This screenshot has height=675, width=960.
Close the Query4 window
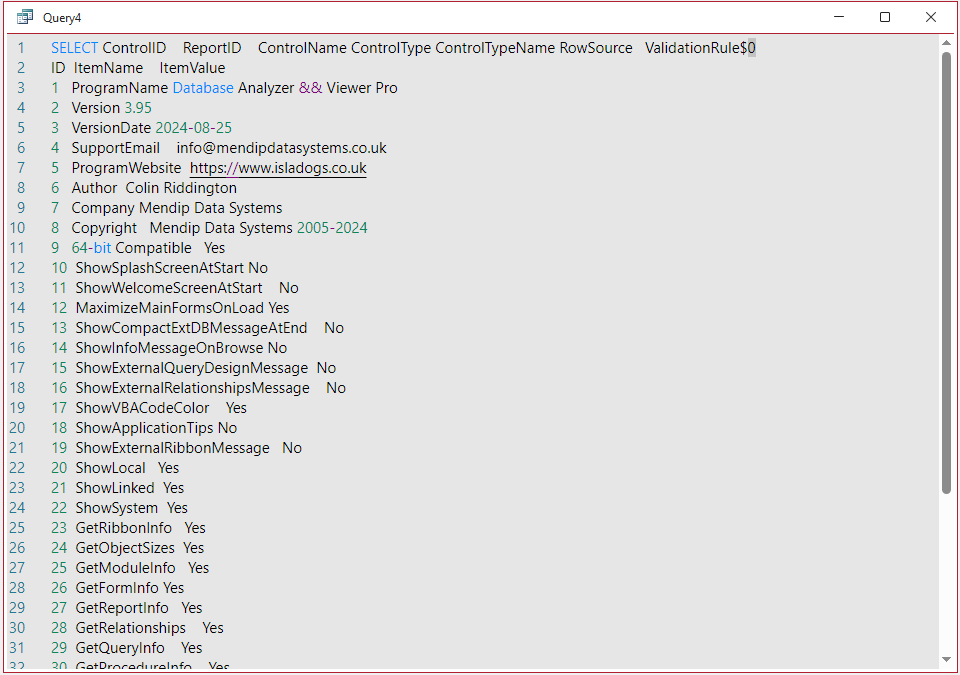931,17
